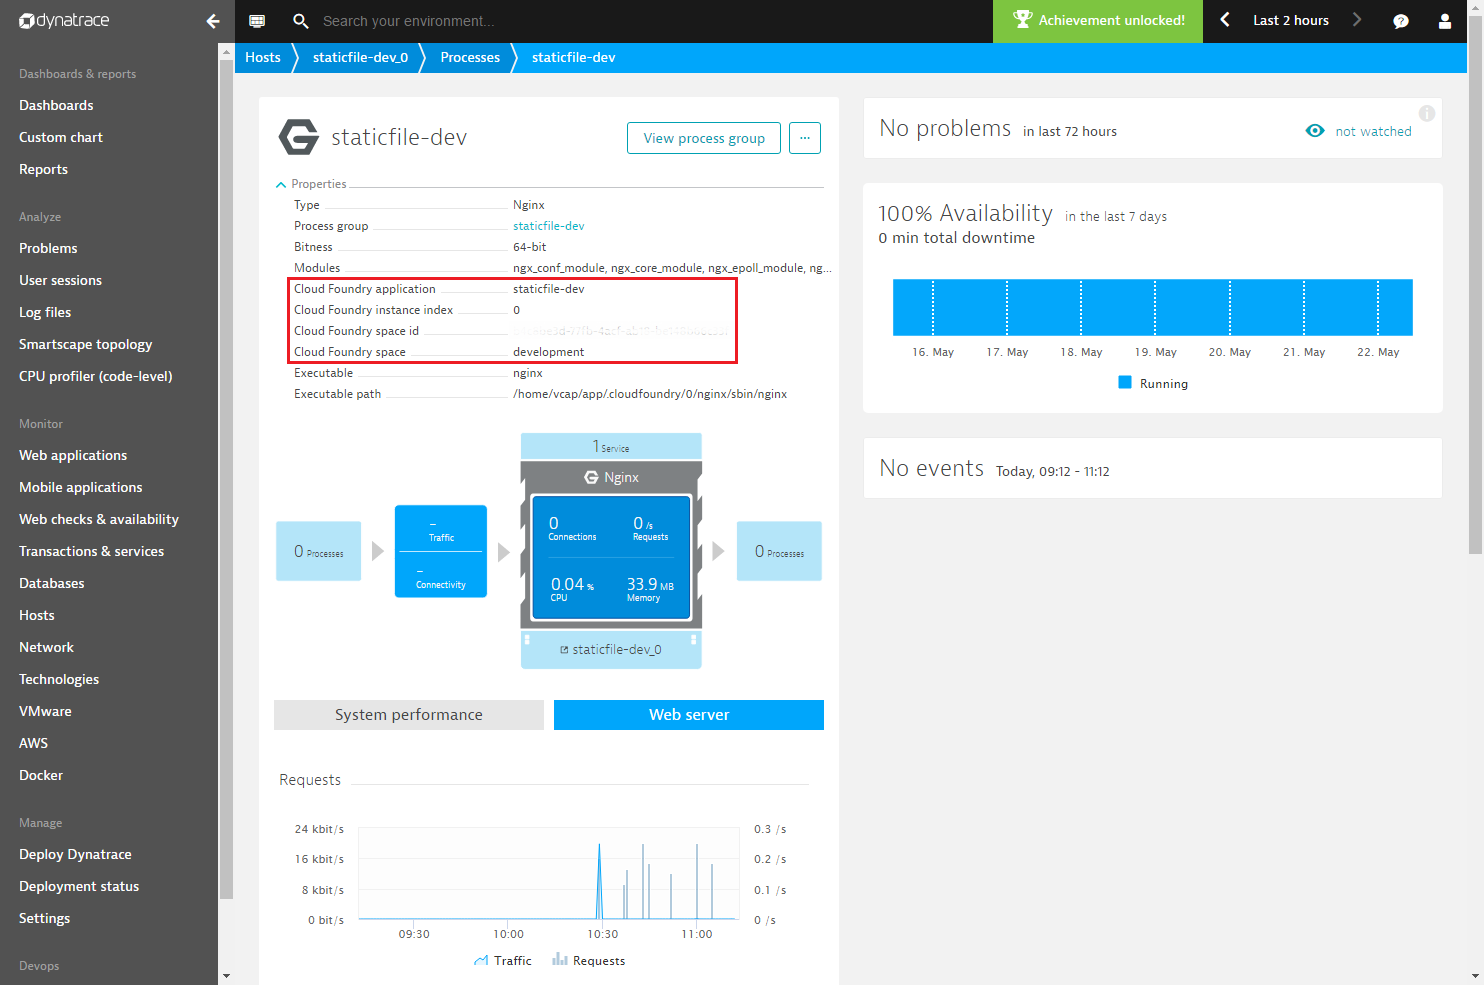Open the dashboard icon in top bar

[x=257, y=21]
